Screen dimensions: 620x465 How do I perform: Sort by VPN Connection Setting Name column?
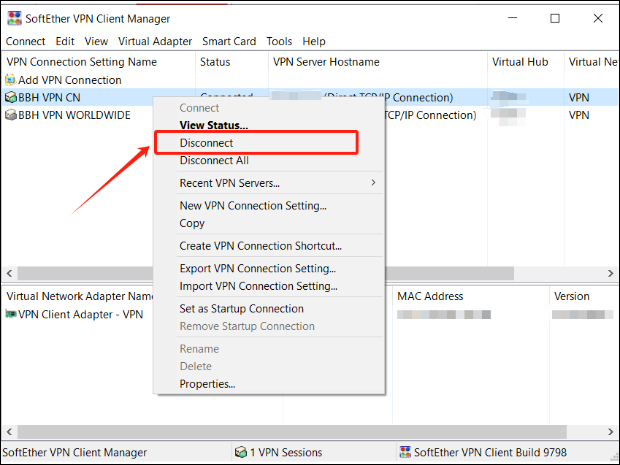[81, 62]
